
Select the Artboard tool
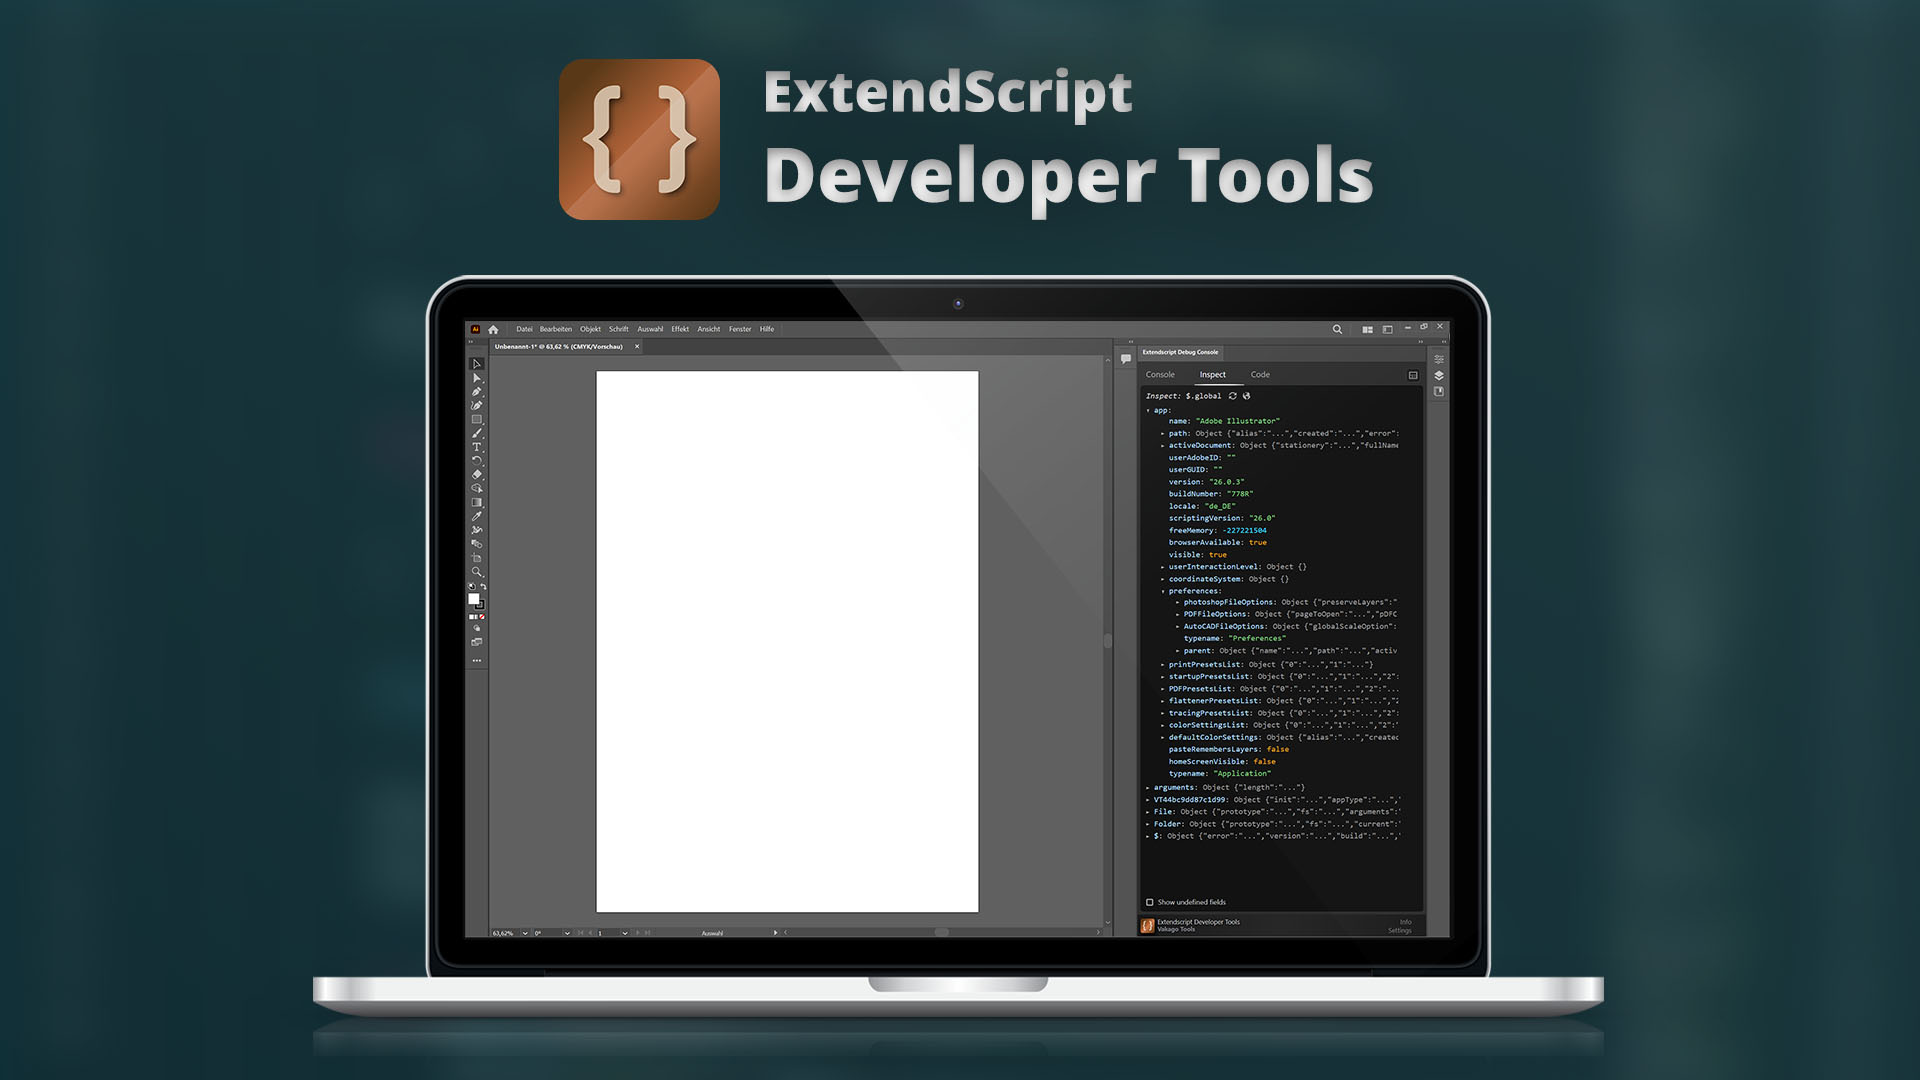click(x=477, y=558)
